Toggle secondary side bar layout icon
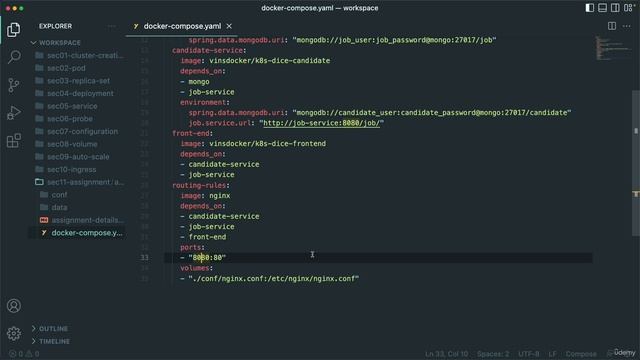 (x=615, y=8)
